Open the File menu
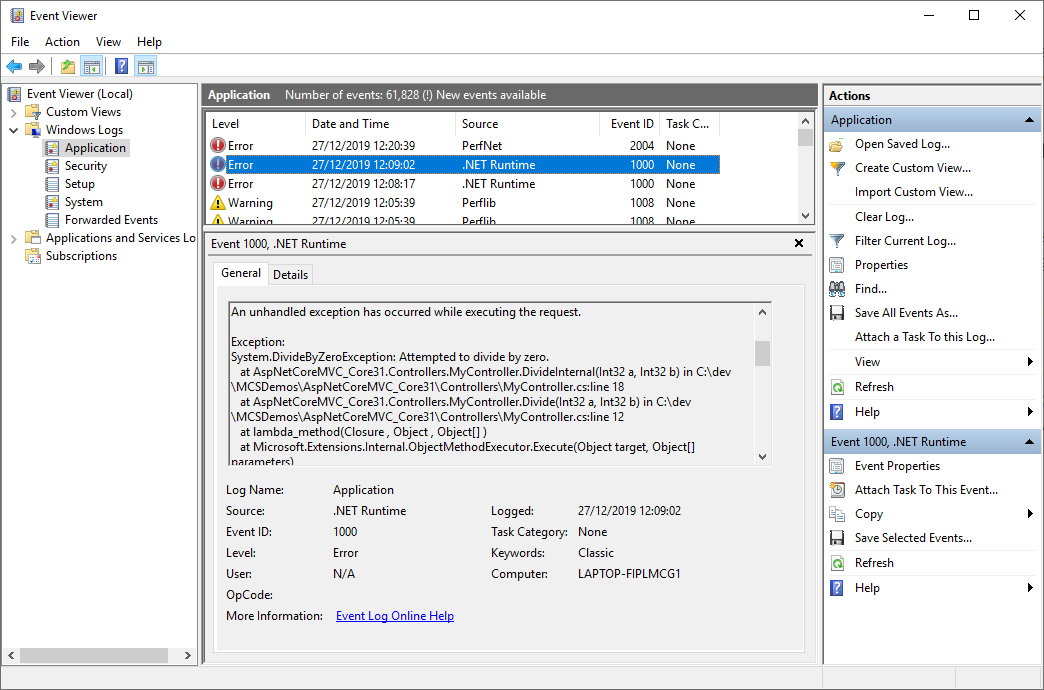The height and width of the screenshot is (690, 1044). (20, 41)
